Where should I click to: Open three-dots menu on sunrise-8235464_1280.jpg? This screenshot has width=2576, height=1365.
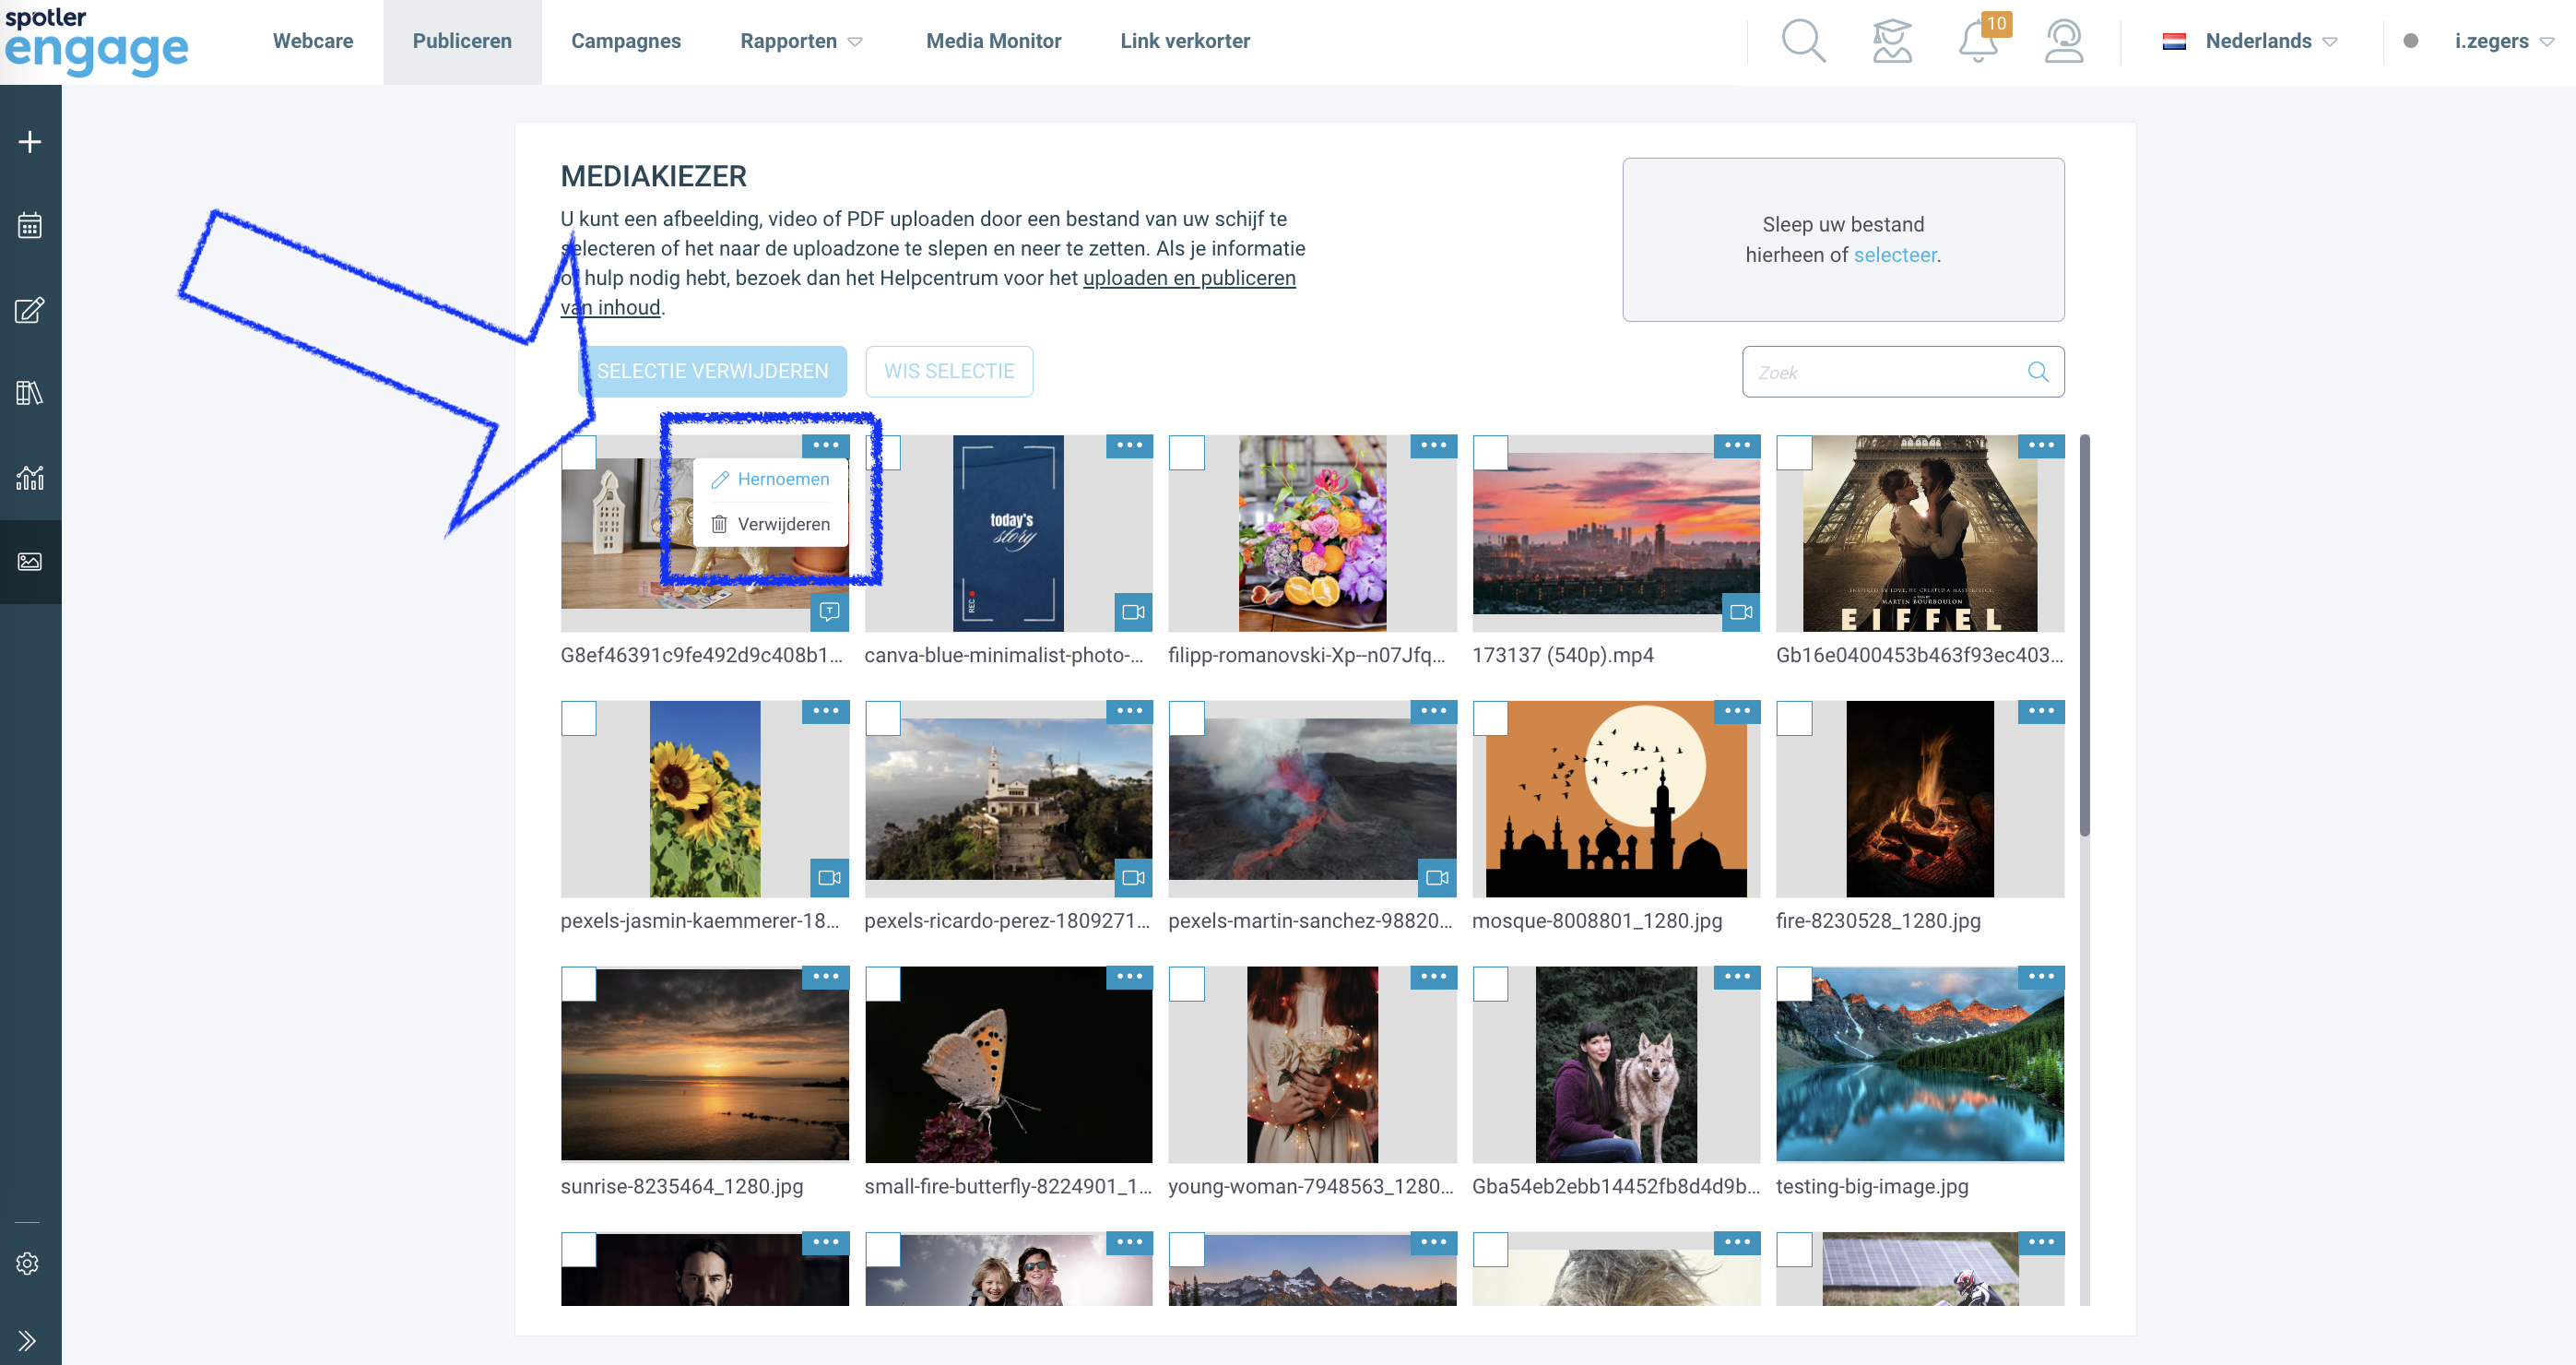tap(825, 977)
